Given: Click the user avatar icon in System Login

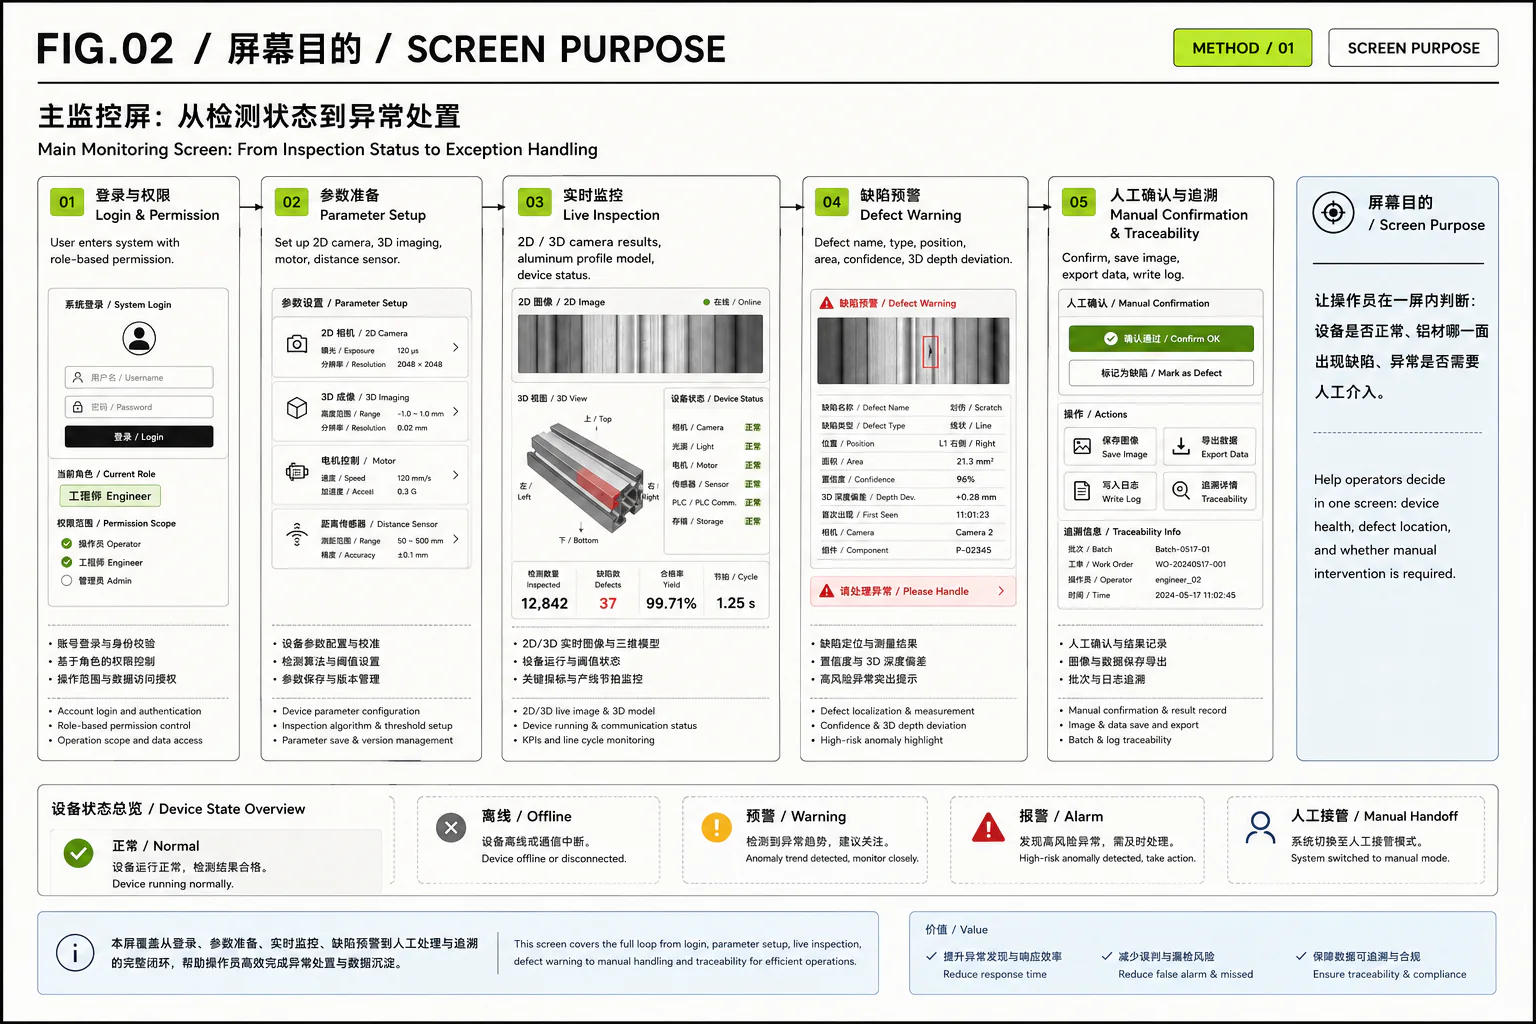Looking at the screenshot, I should 139,338.
